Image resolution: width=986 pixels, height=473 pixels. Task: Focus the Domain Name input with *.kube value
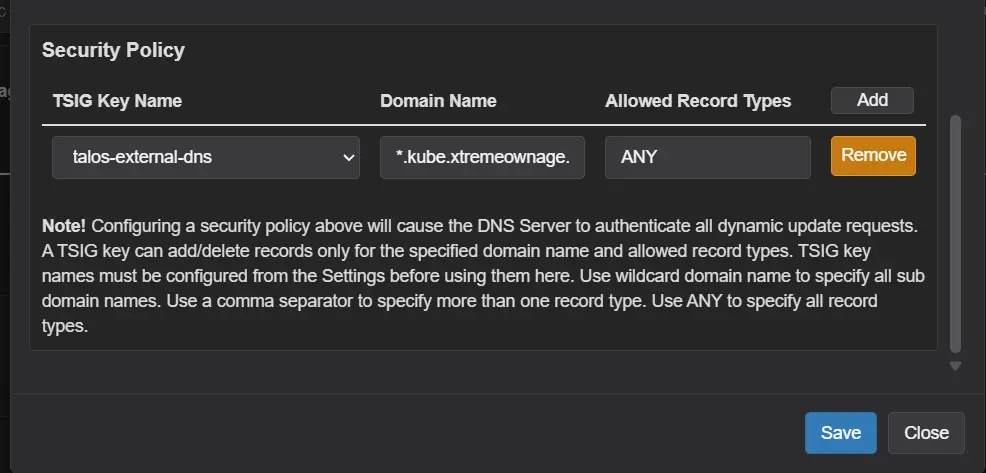click(x=482, y=157)
